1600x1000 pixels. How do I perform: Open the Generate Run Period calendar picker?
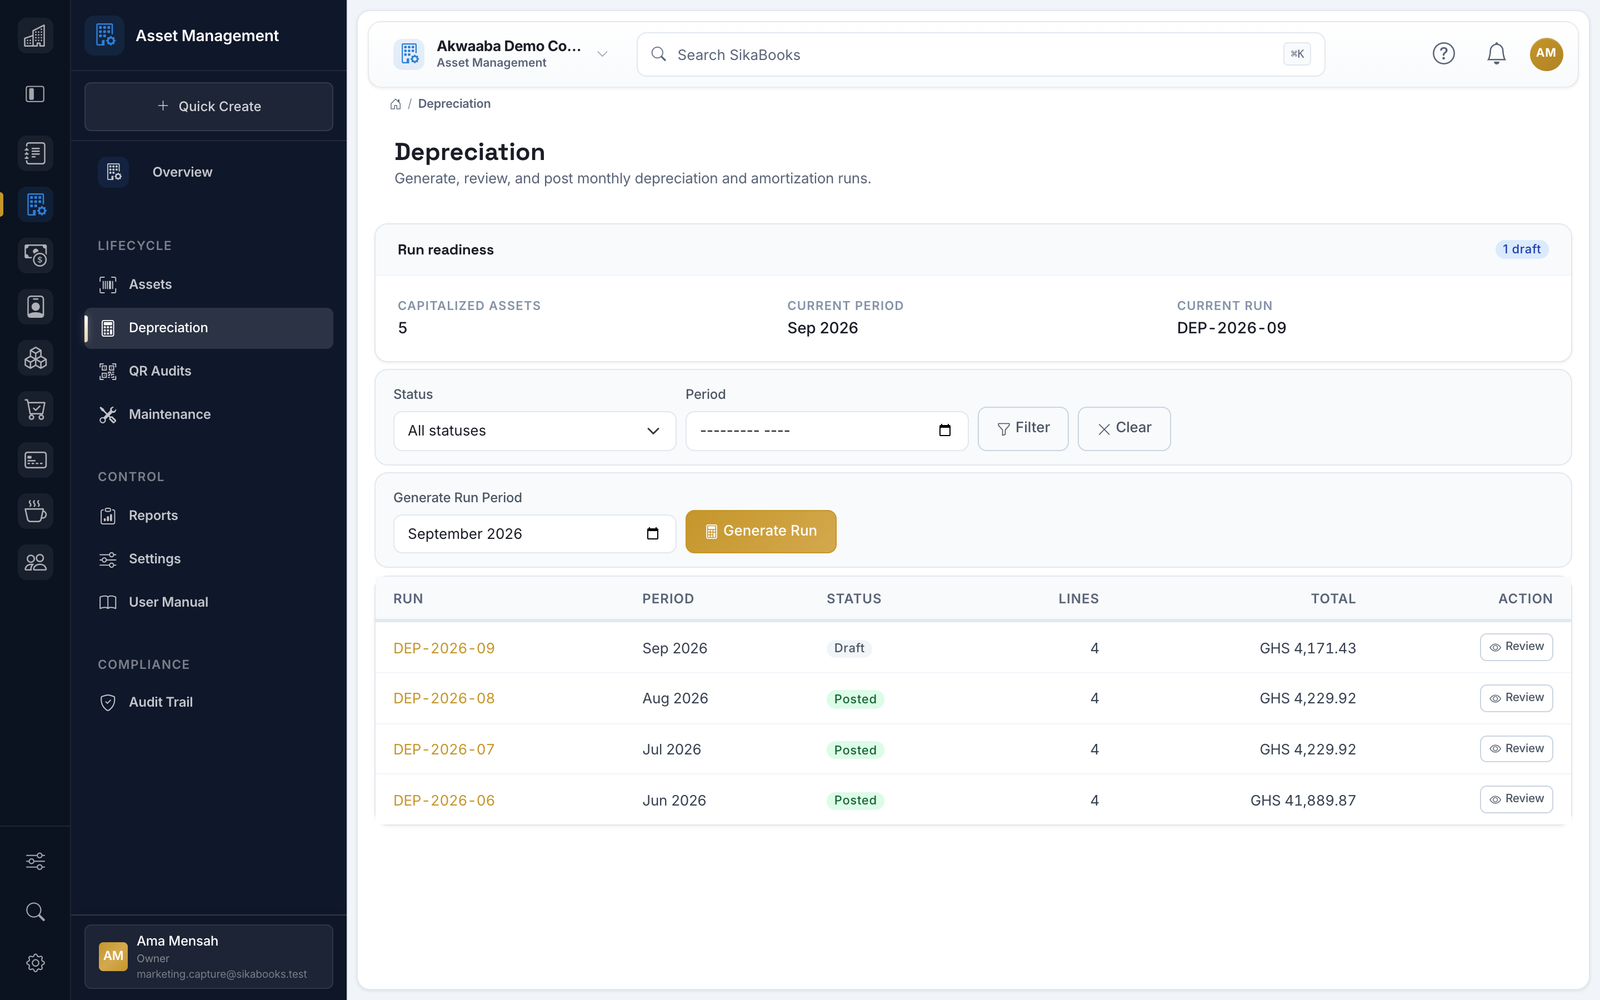coord(652,534)
